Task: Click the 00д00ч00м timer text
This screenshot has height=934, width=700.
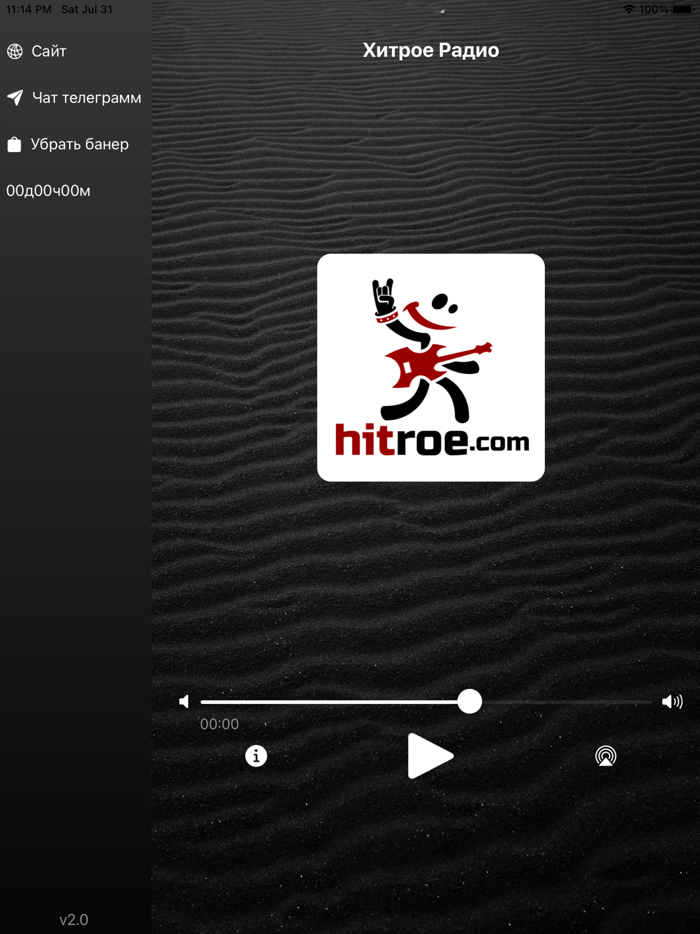Action: click(48, 191)
